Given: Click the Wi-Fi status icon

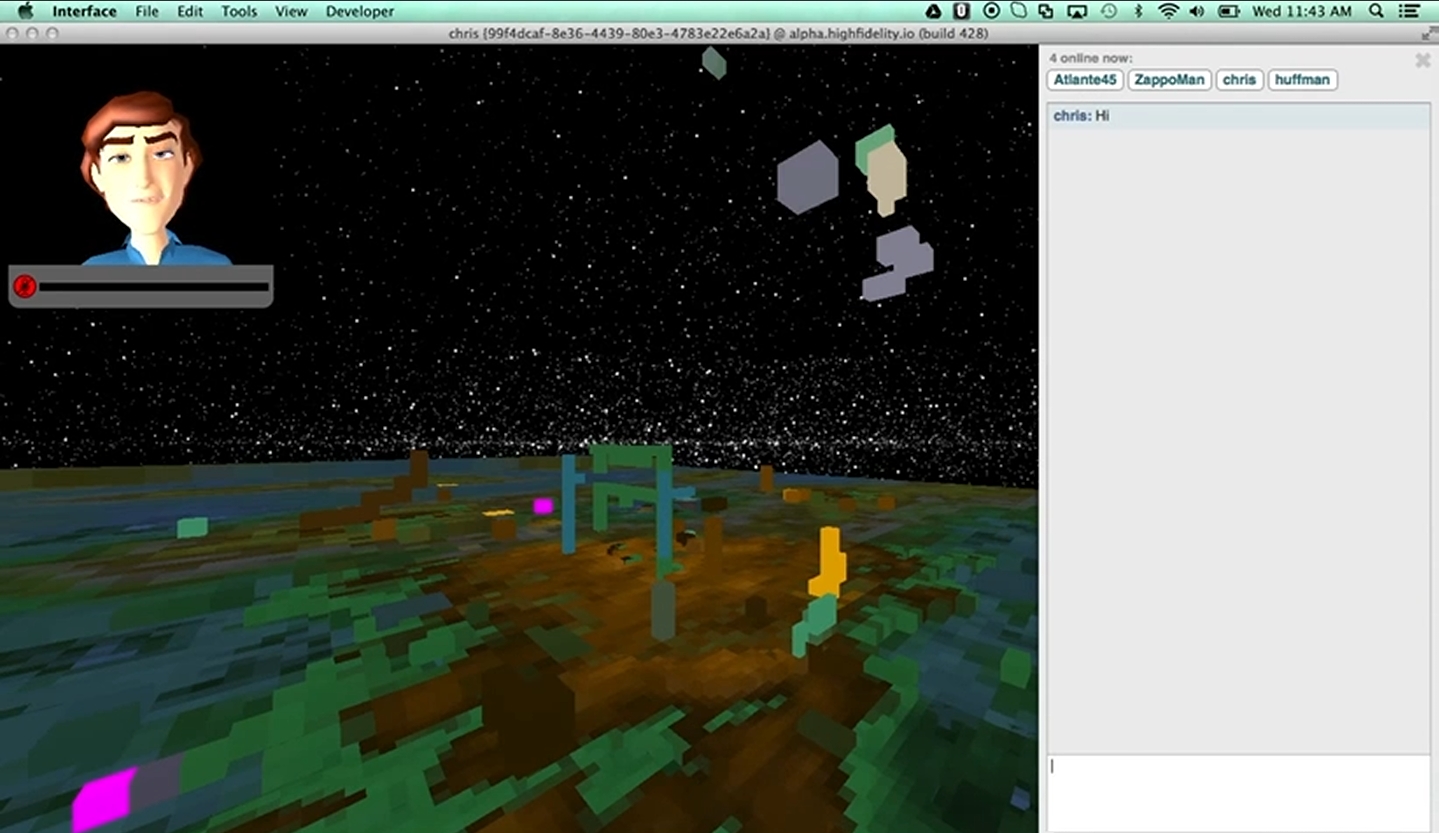Looking at the screenshot, I should (1168, 12).
